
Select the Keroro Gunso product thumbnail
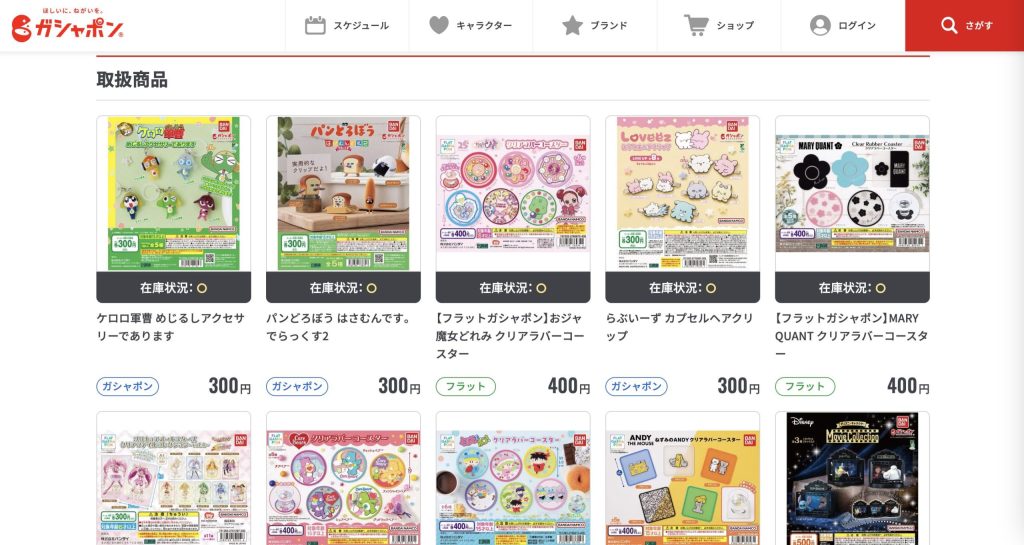point(174,193)
